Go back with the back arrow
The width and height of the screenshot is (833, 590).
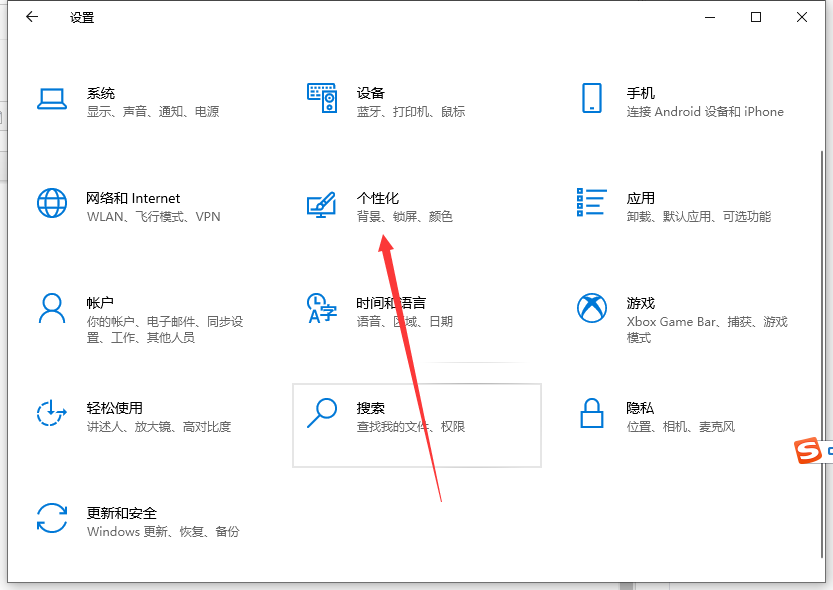tap(32, 17)
